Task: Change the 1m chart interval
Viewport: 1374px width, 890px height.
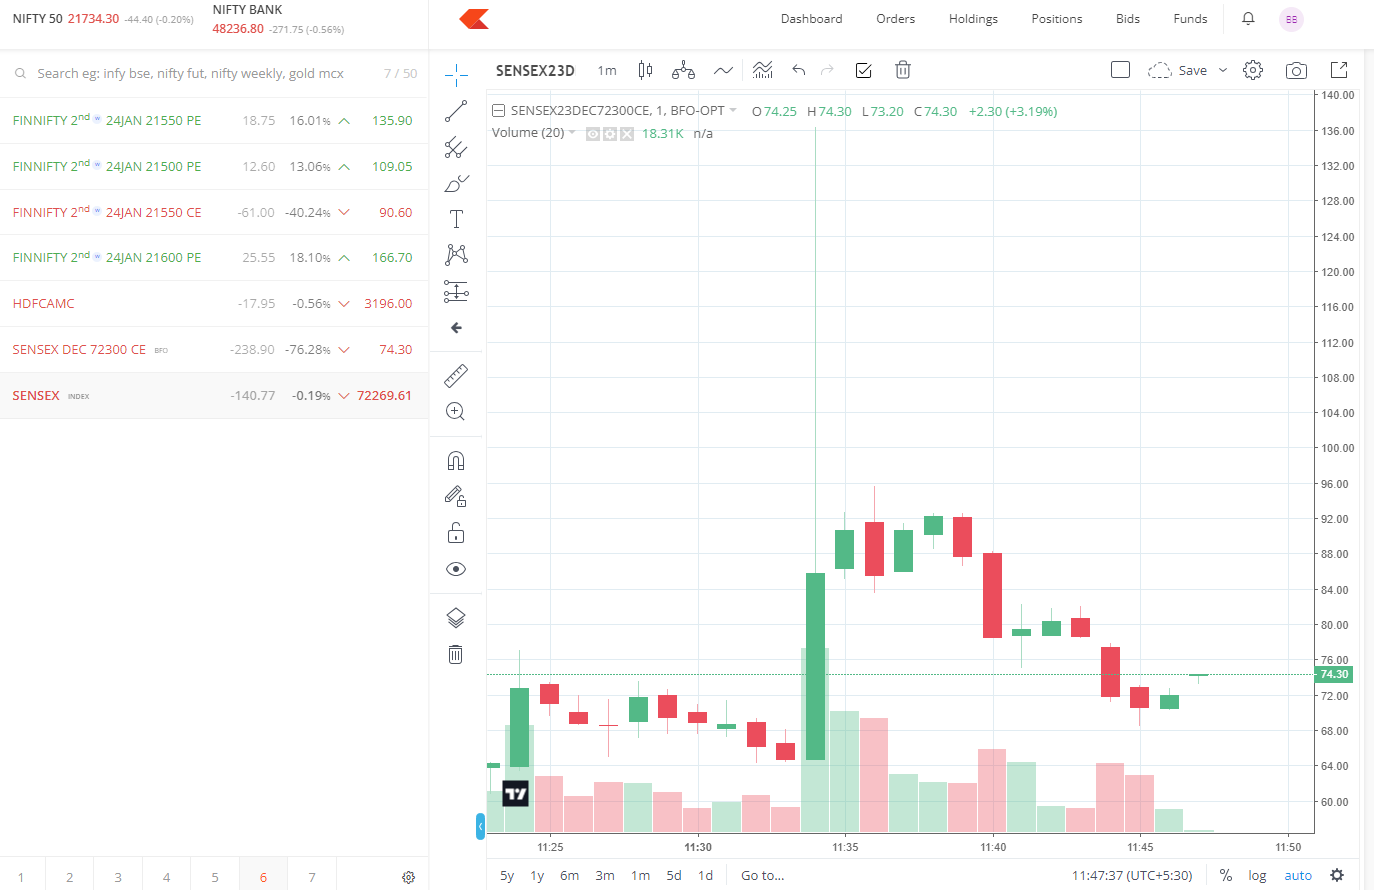Action: [607, 70]
